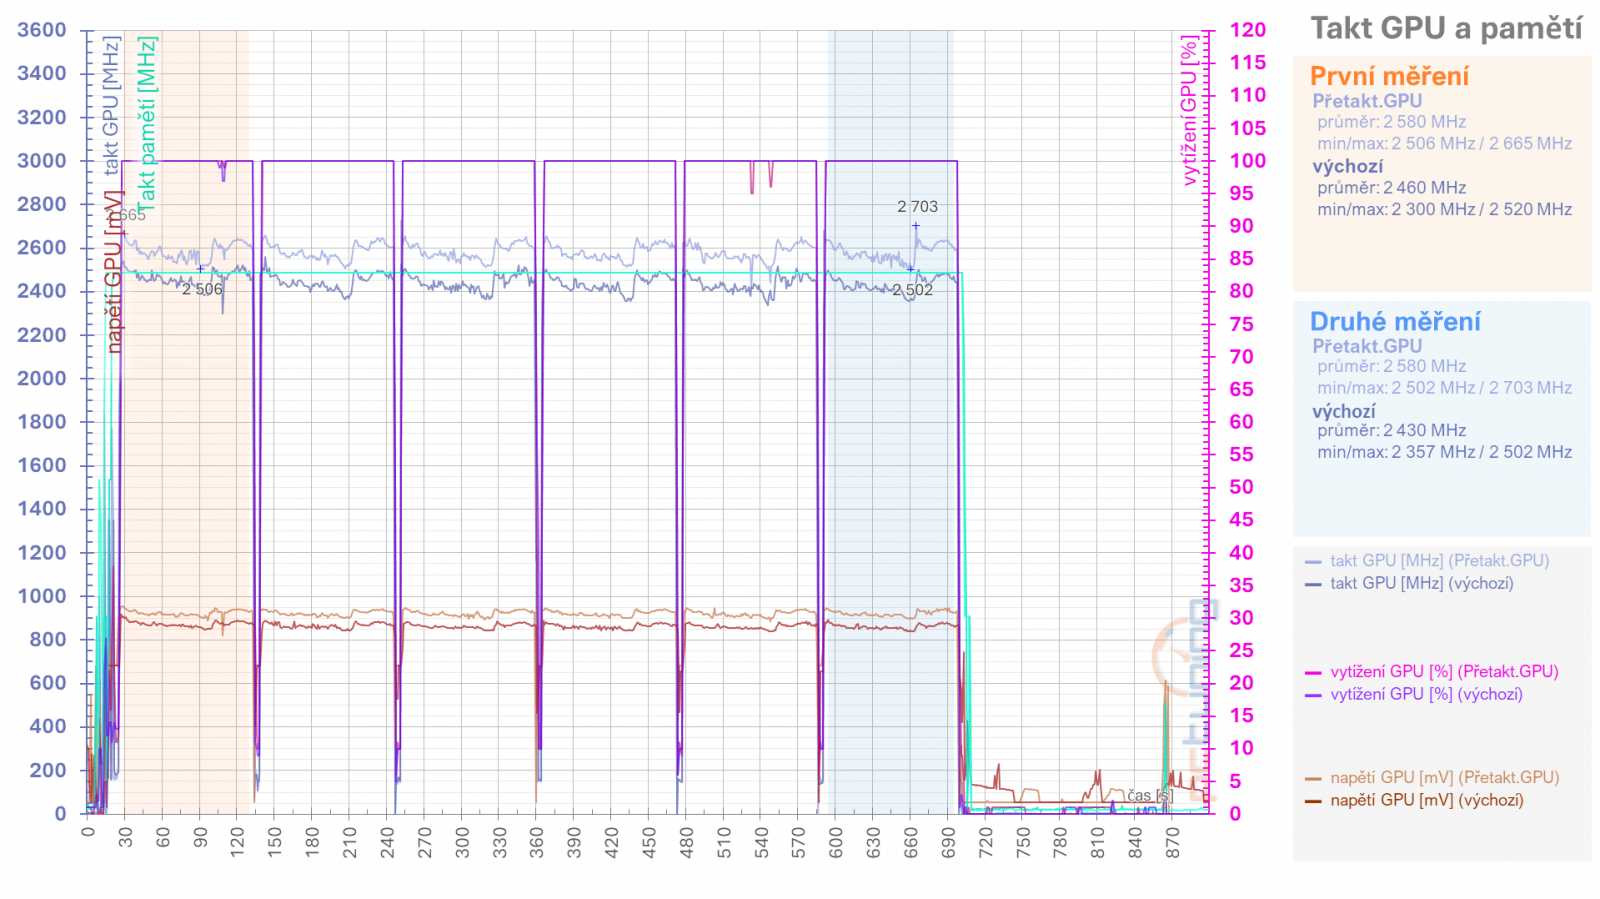Click the 360 tick on time axis
The image size is (1600, 899).
click(537, 842)
